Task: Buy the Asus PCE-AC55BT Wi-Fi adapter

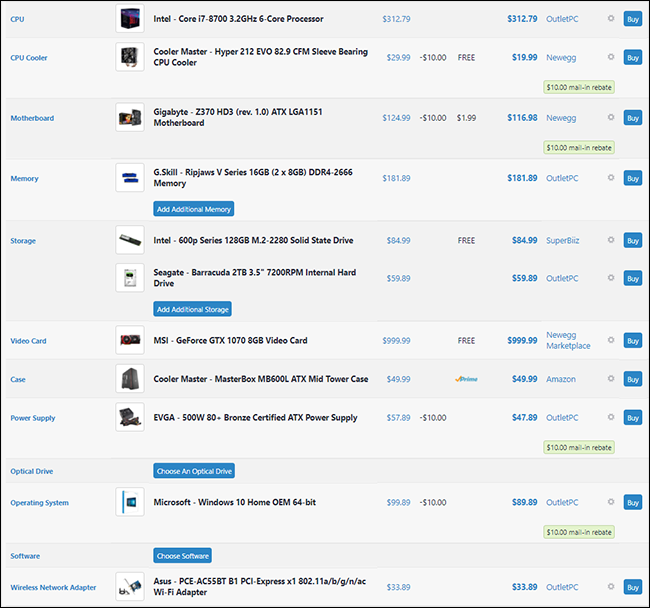Action: click(x=633, y=587)
